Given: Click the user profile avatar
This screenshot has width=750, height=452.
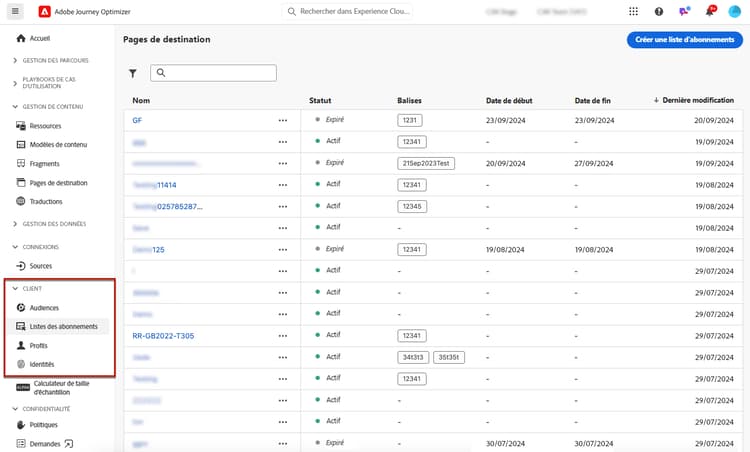Looking at the screenshot, I should [x=735, y=12].
